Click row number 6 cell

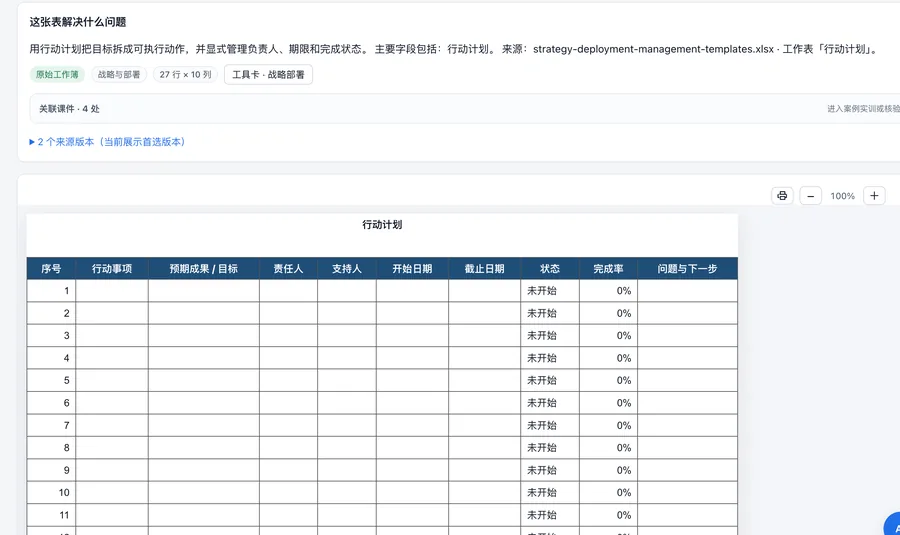pyautogui.click(x=51, y=403)
